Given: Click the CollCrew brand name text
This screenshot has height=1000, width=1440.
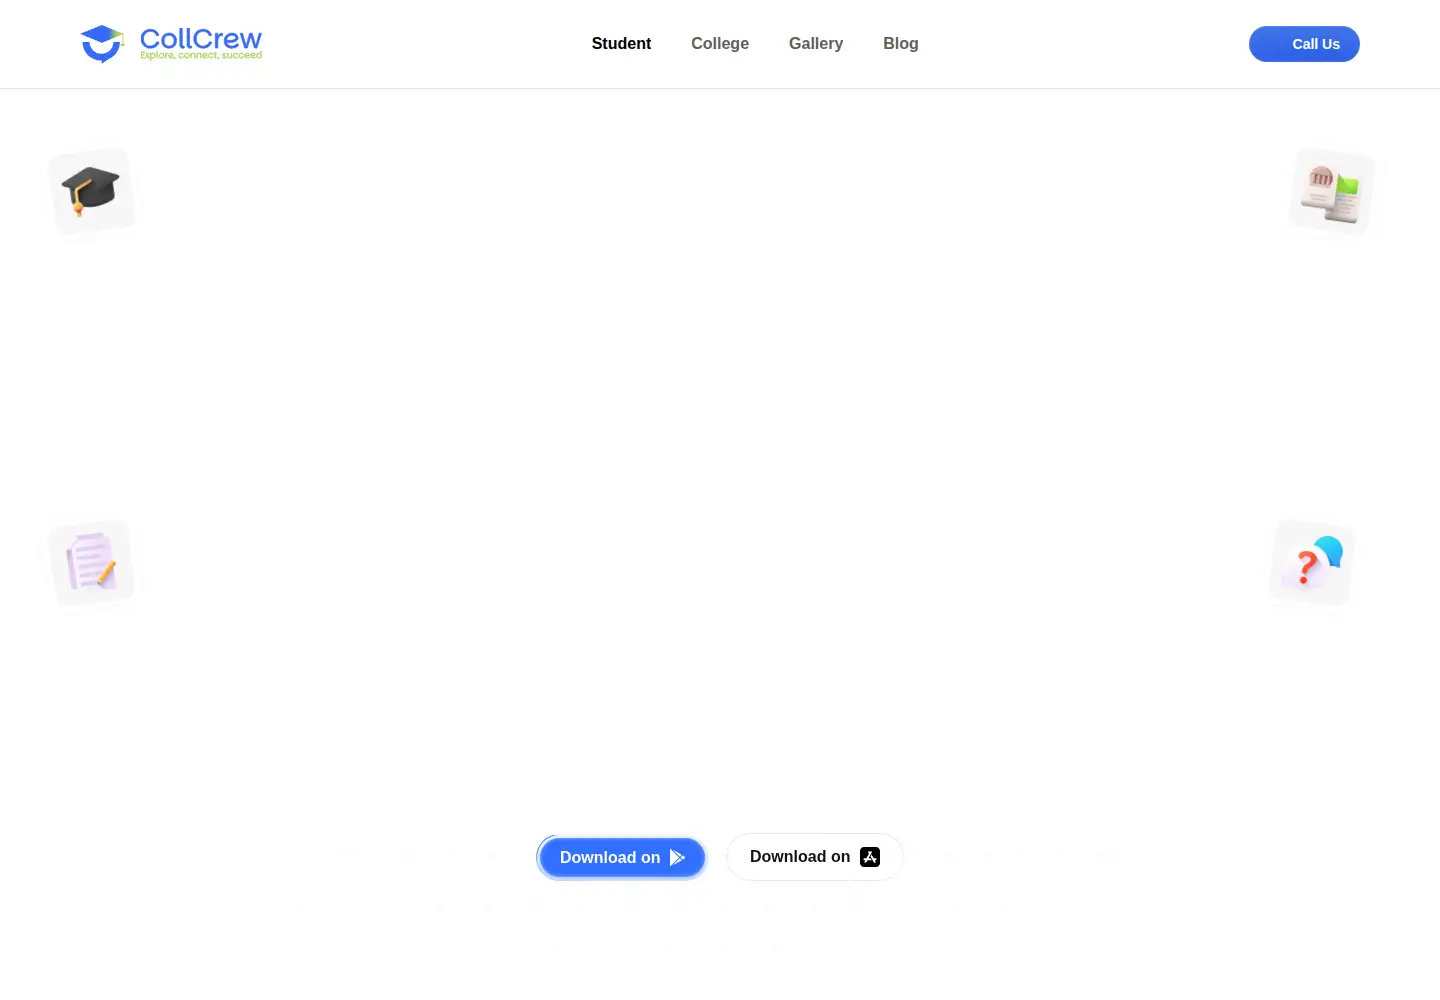Looking at the screenshot, I should (x=201, y=39).
